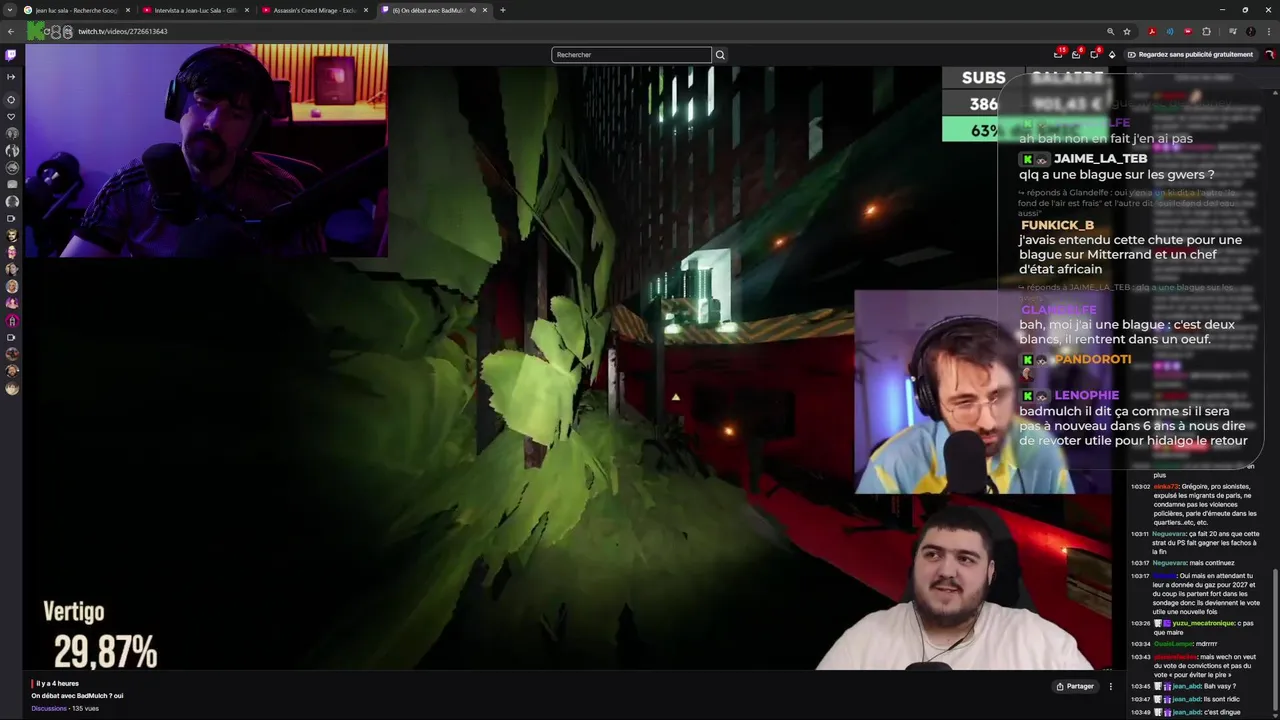Click the twitch.tv address bar URL
The width and height of the screenshot is (1280, 720).
pyautogui.click(x=122, y=31)
